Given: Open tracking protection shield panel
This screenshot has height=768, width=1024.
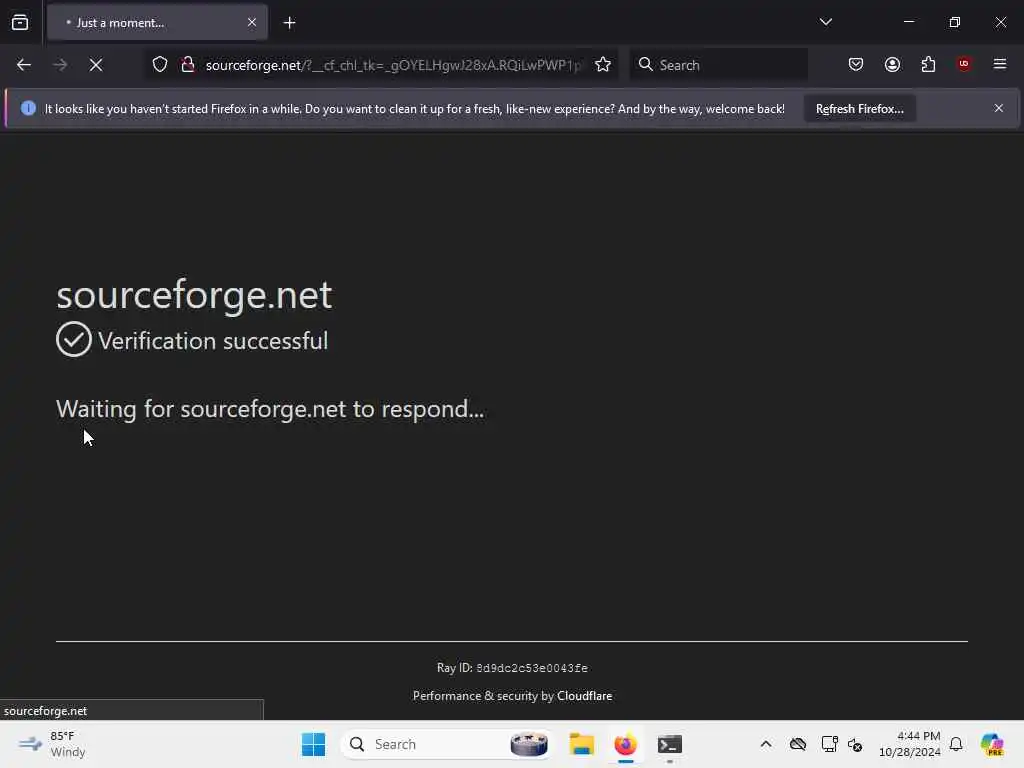Looking at the screenshot, I should [x=160, y=65].
